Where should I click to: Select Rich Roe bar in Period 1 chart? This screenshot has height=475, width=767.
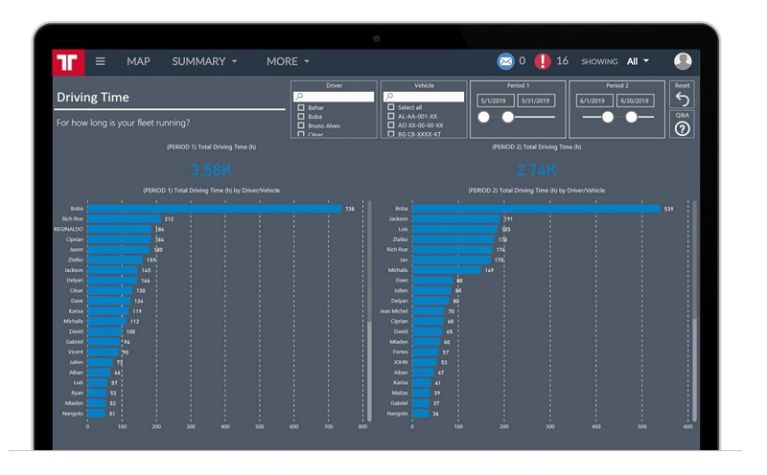124,219
